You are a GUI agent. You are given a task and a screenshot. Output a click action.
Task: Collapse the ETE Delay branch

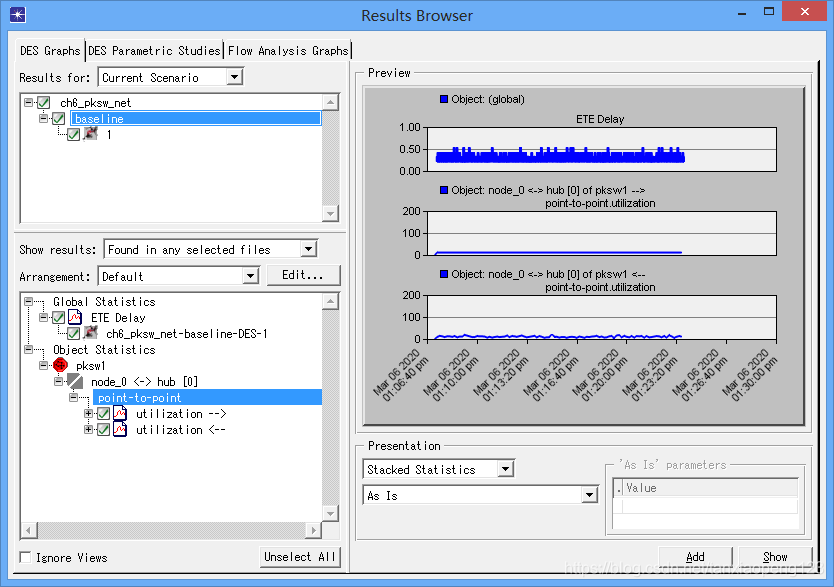pyautogui.click(x=44, y=317)
